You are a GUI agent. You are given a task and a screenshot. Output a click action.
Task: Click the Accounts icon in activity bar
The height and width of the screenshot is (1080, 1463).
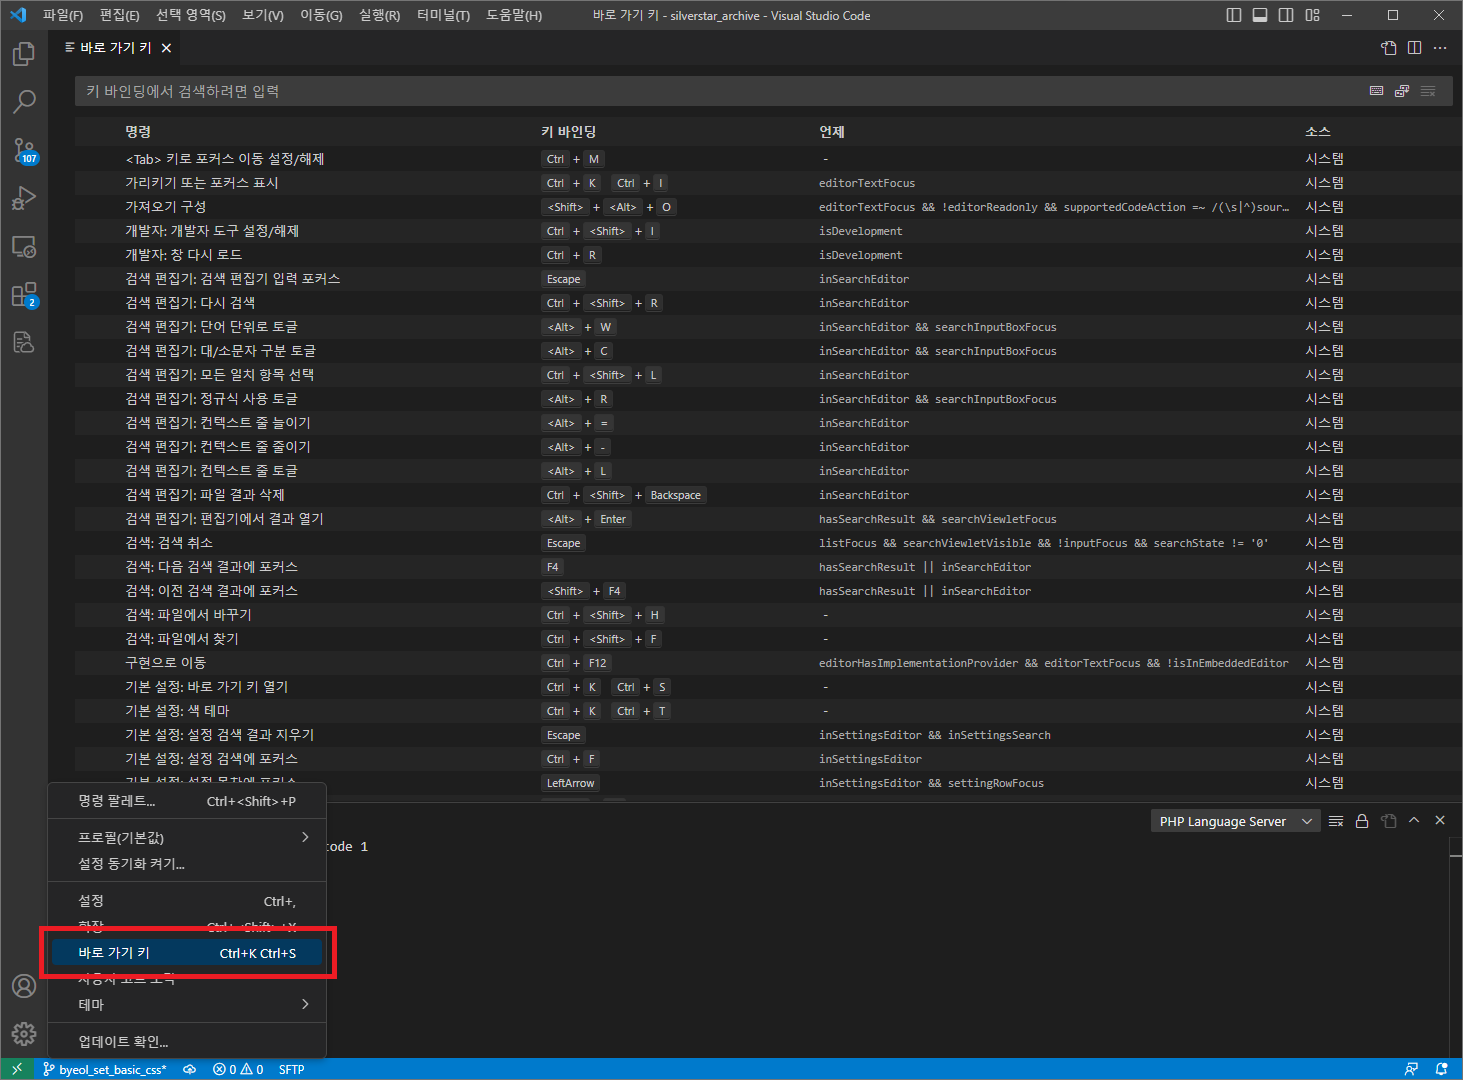24,986
